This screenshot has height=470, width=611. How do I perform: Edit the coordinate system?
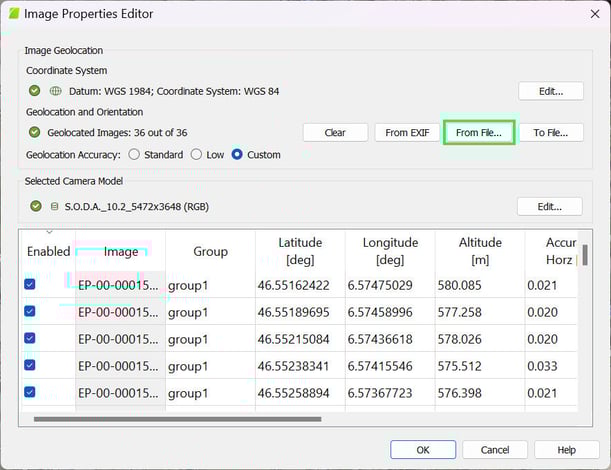(551, 91)
